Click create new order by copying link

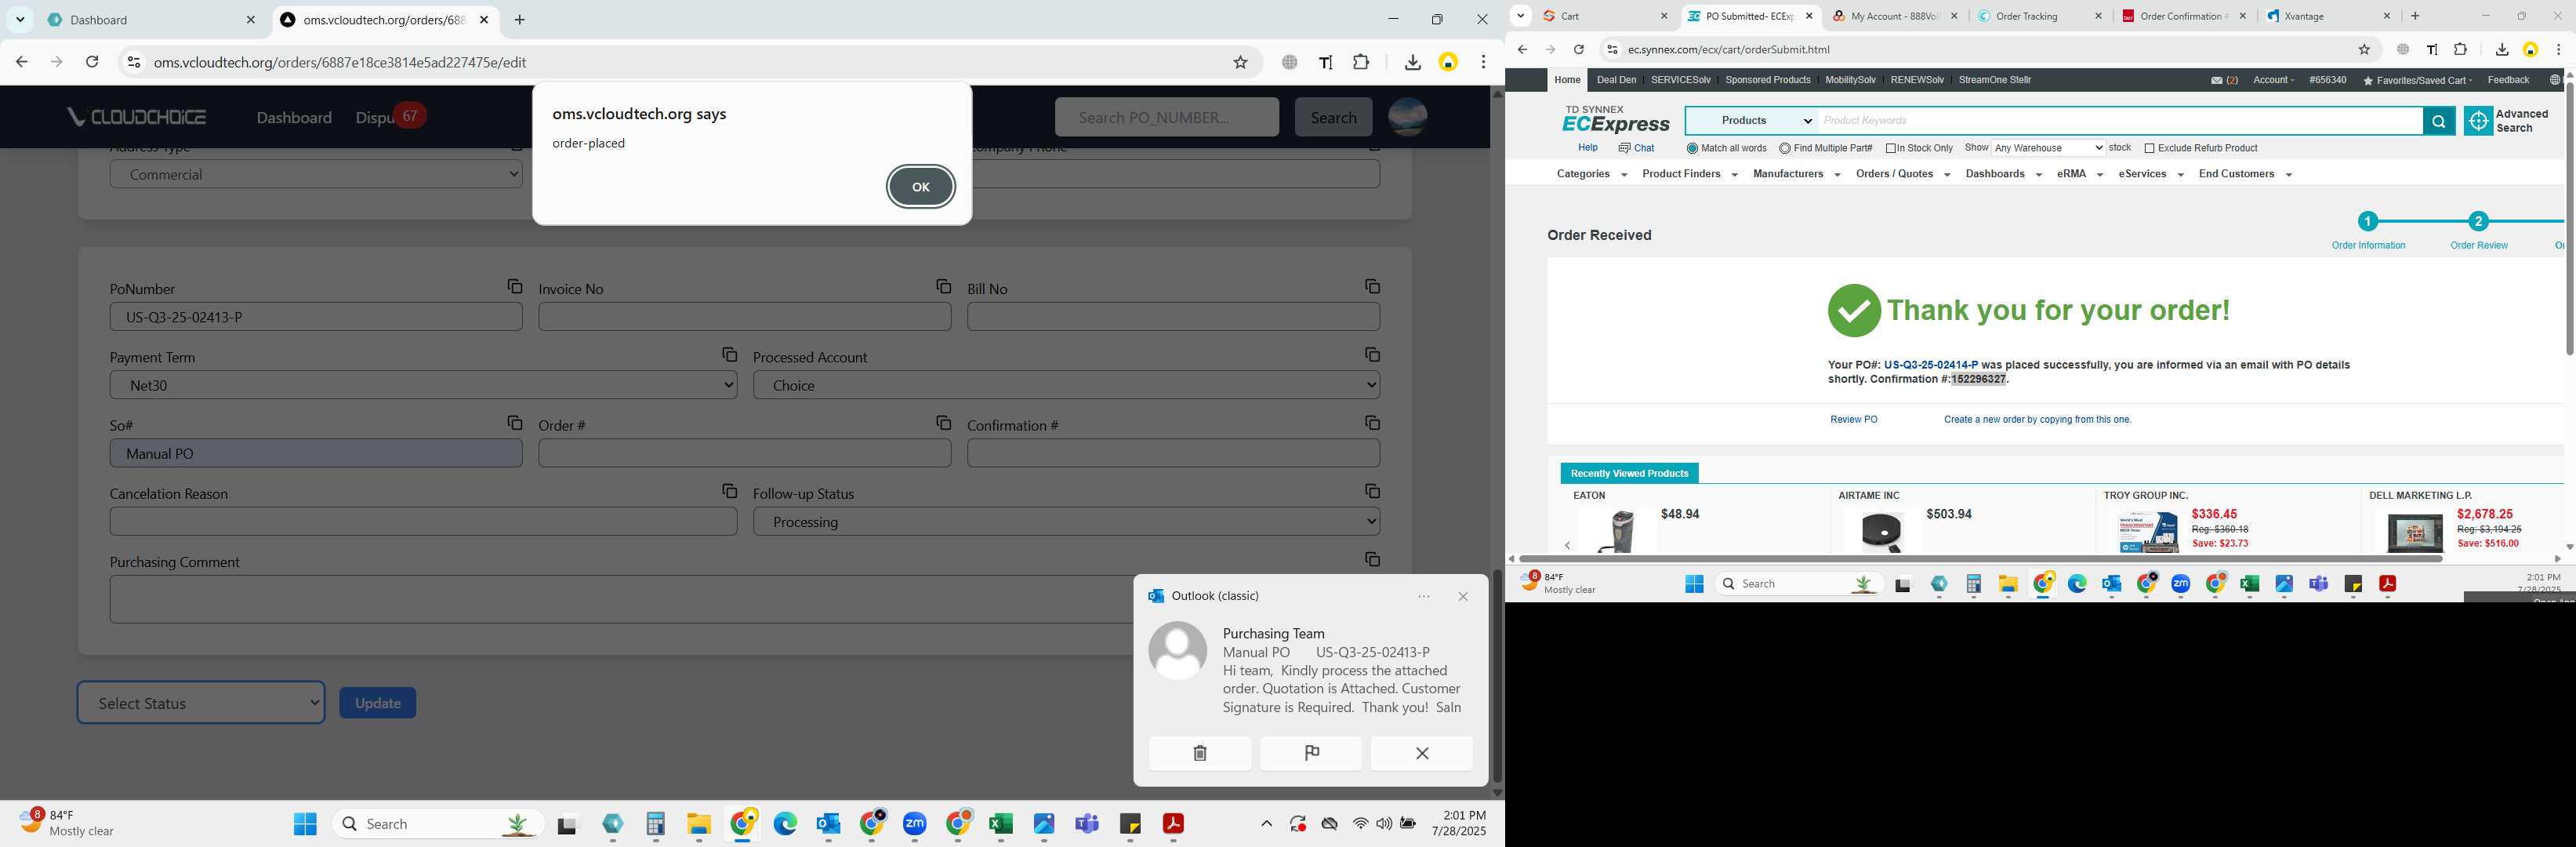pyautogui.click(x=2037, y=420)
